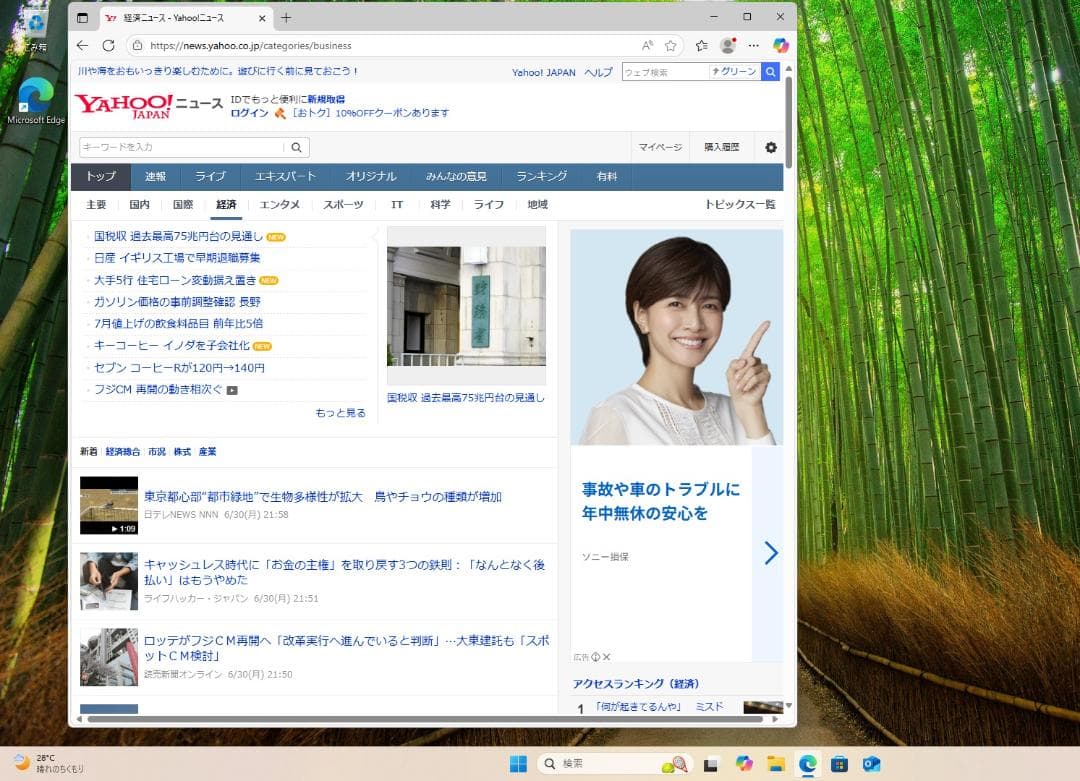Open the Yahoo settings gear icon
This screenshot has width=1080, height=781.
click(x=769, y=147)
